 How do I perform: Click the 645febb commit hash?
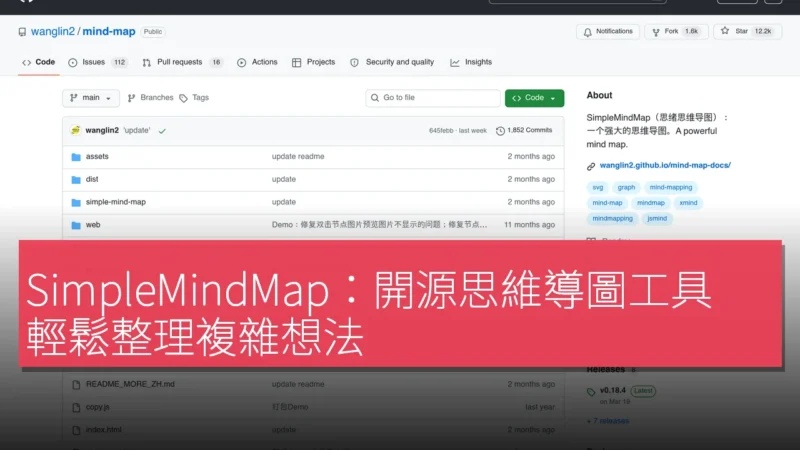pyautogui.click(x=441, y=131)
